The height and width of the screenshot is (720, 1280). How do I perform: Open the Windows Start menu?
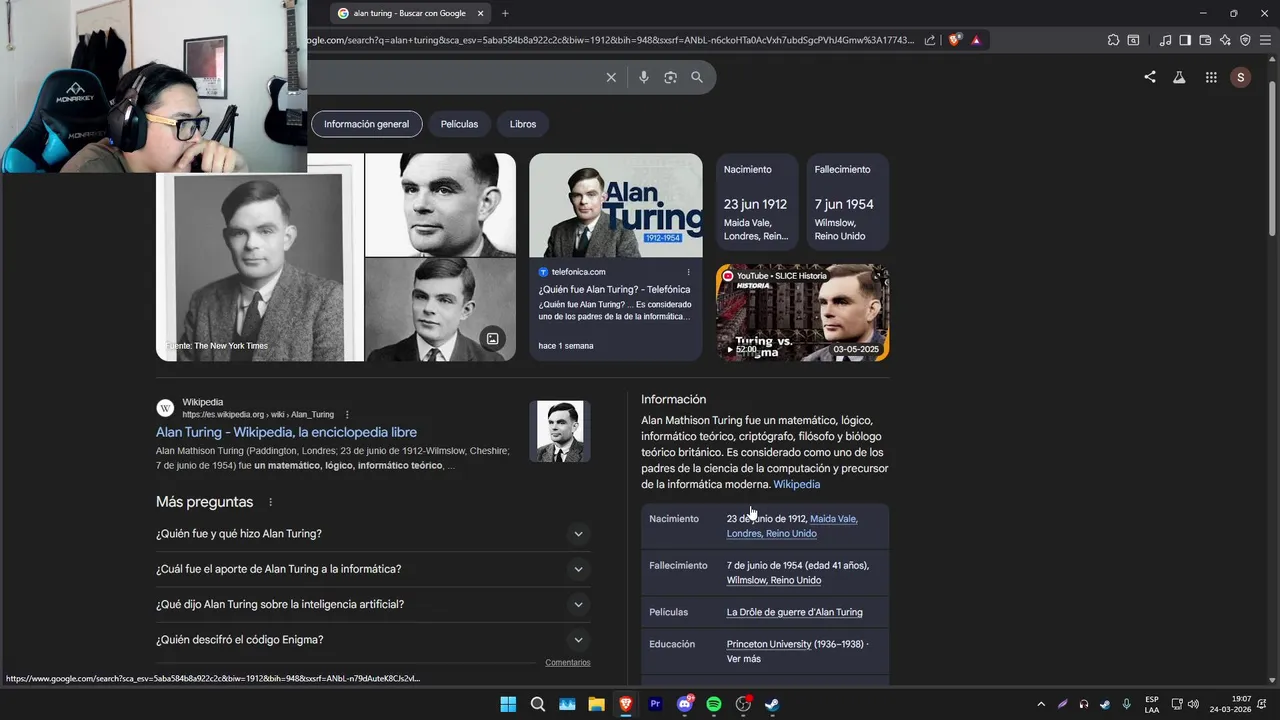pyautogui.click(x=508, y=704)
